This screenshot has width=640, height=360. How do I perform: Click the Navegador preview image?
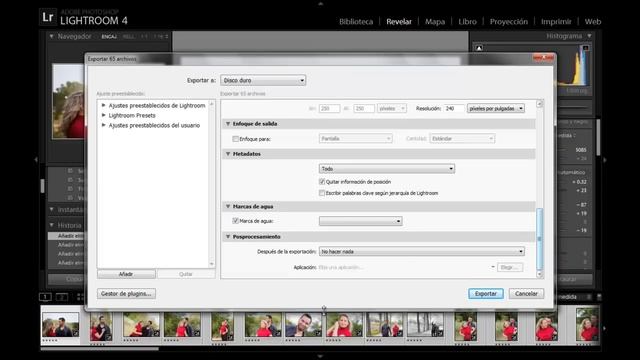point(69,101)
